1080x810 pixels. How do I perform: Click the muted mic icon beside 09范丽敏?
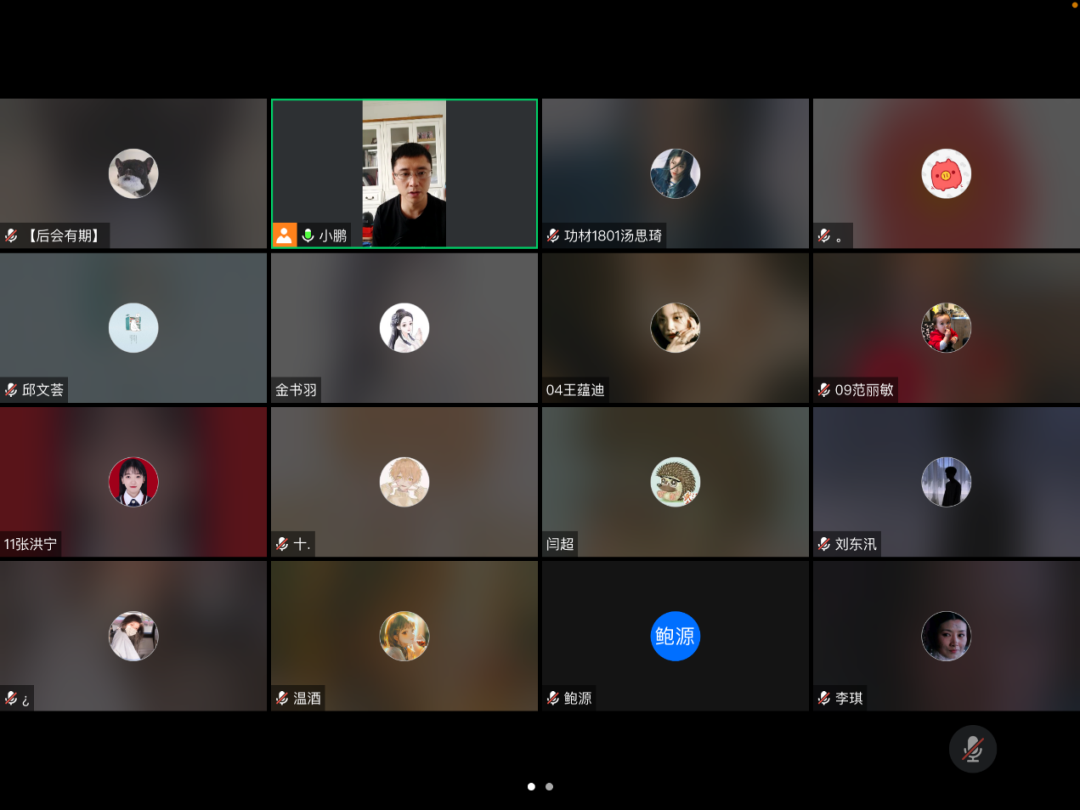click(824, 390)
